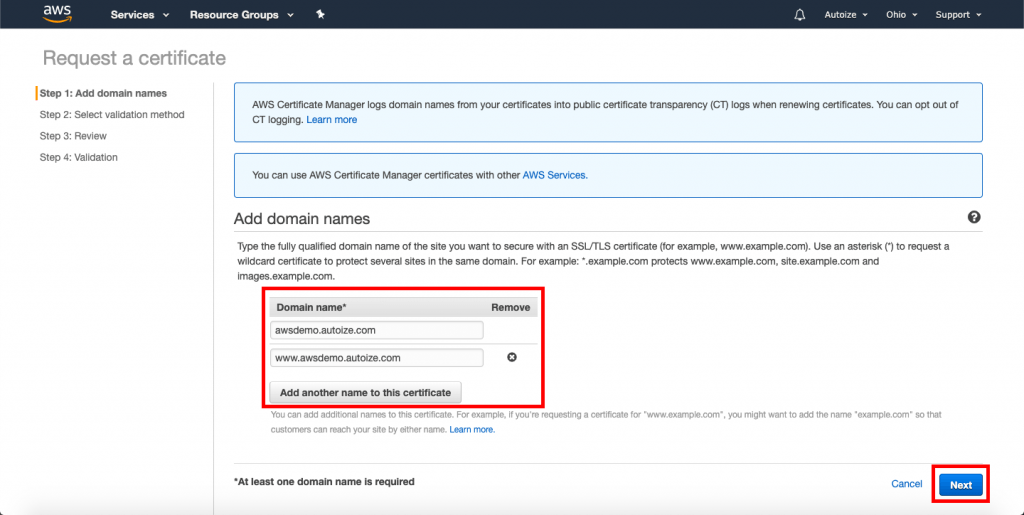1024x515 pixels.
Task: Open the AWS Services link
Action: 555,175
